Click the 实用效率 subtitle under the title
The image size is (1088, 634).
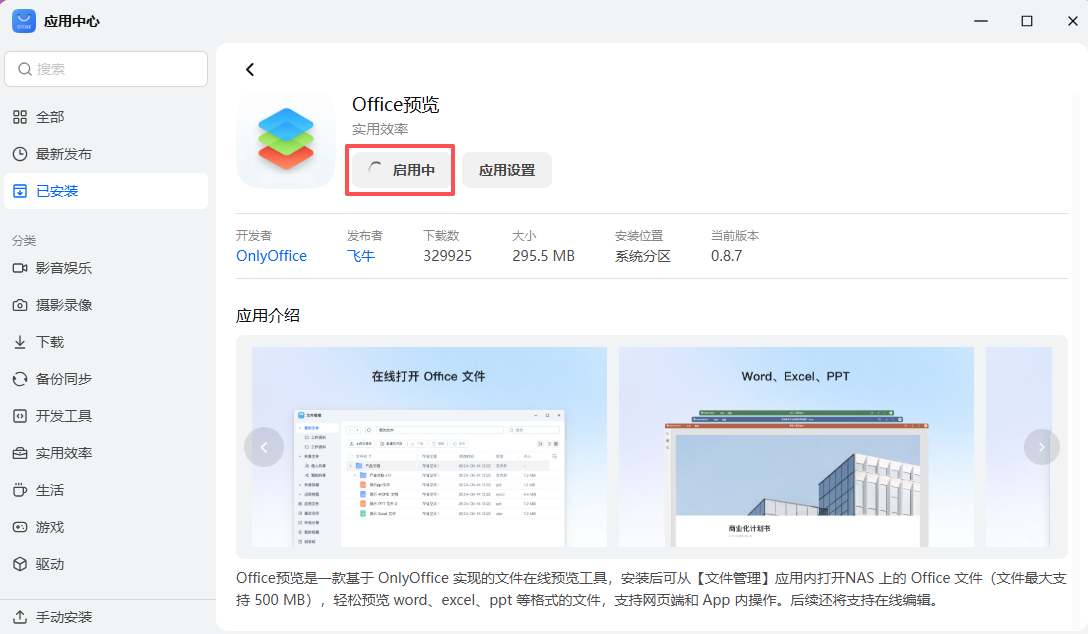click(x=380, y=129)
